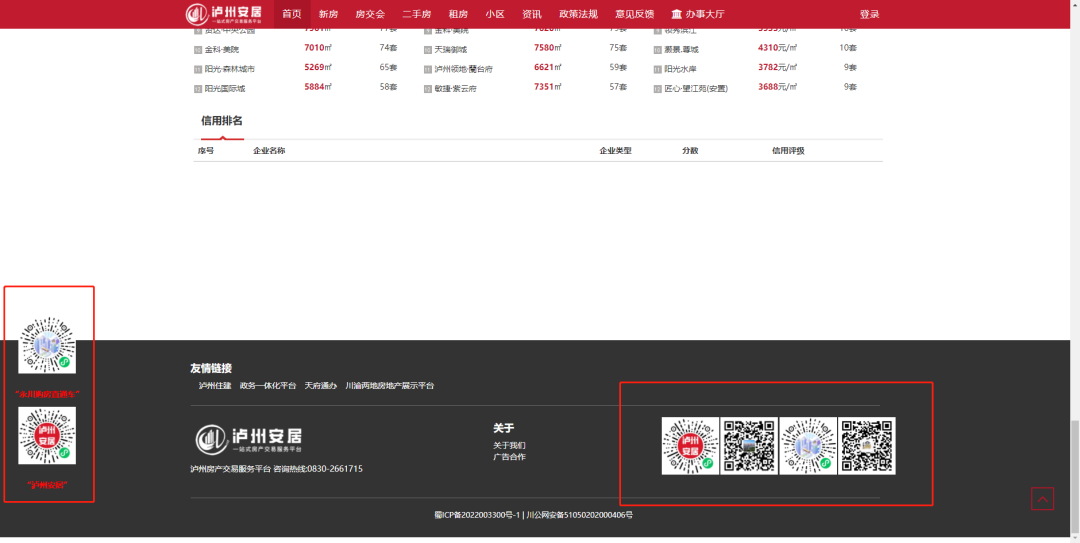The height and width of the screenshot is (543, 1080).
Task: Click the 7580㎡ price value
Action: point(548,48)
